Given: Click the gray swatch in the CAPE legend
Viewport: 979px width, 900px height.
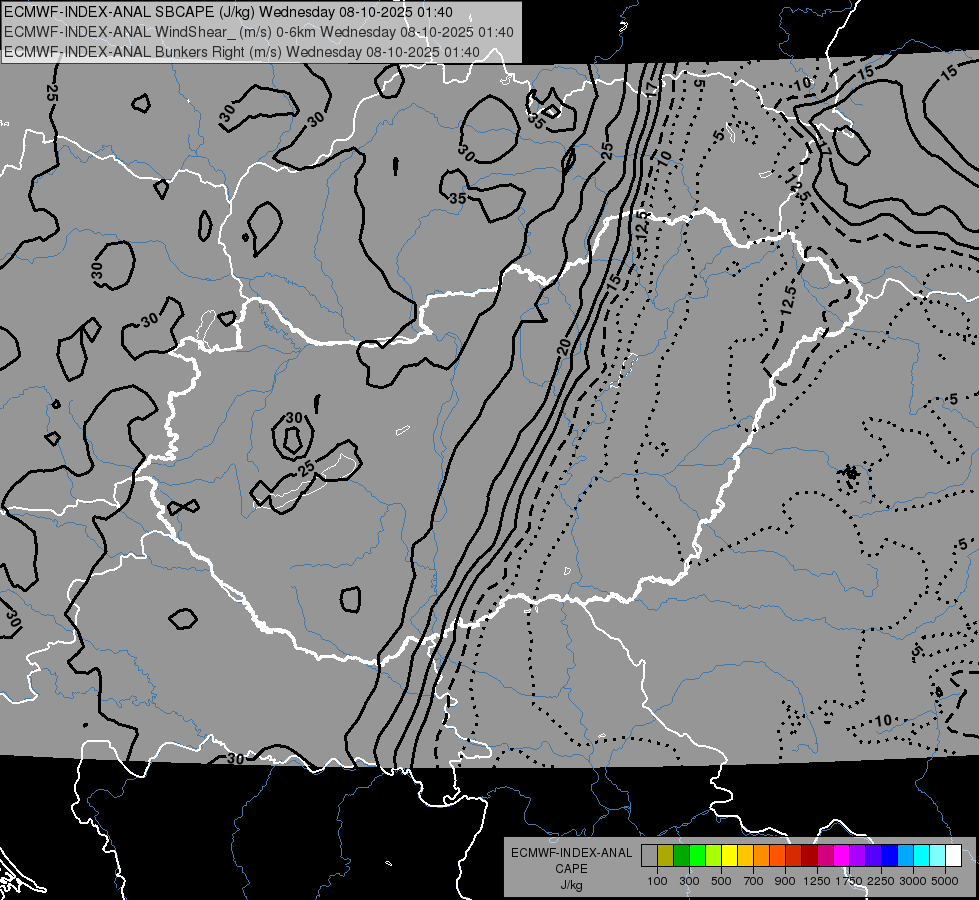Looking at the screenshot, I should (649, 856).
